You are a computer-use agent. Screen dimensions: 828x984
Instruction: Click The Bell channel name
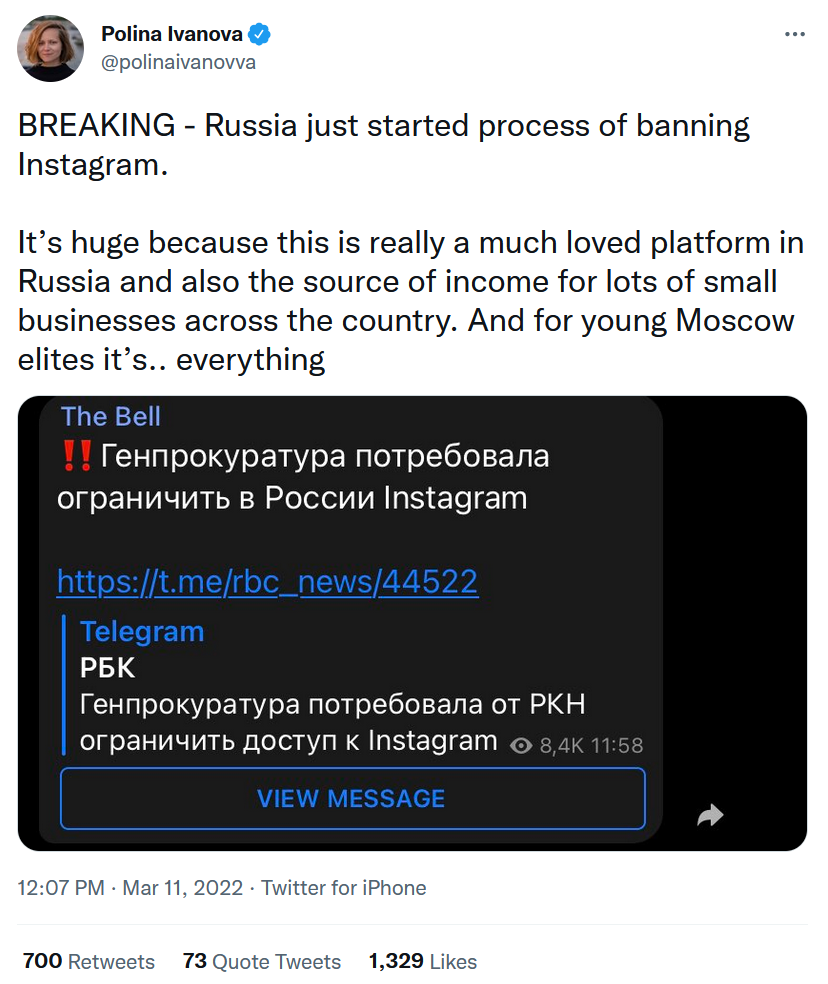[x=110, y=416]
